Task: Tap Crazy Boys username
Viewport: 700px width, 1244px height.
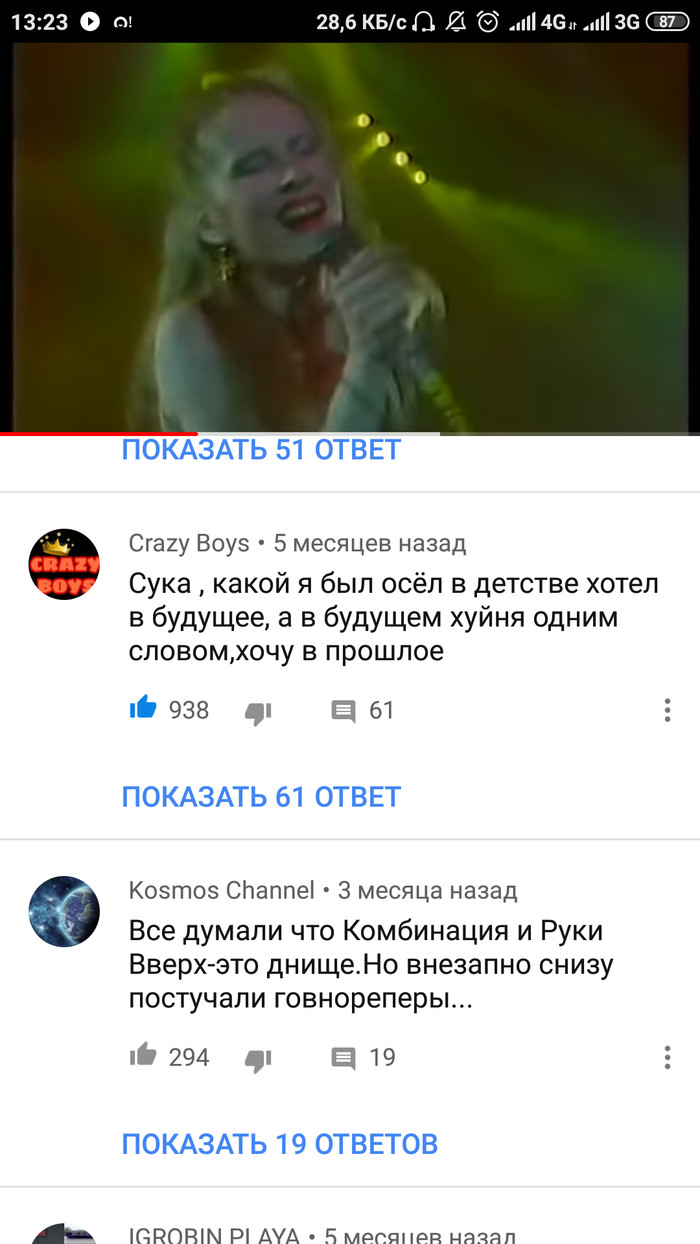Action: (189, 543)
